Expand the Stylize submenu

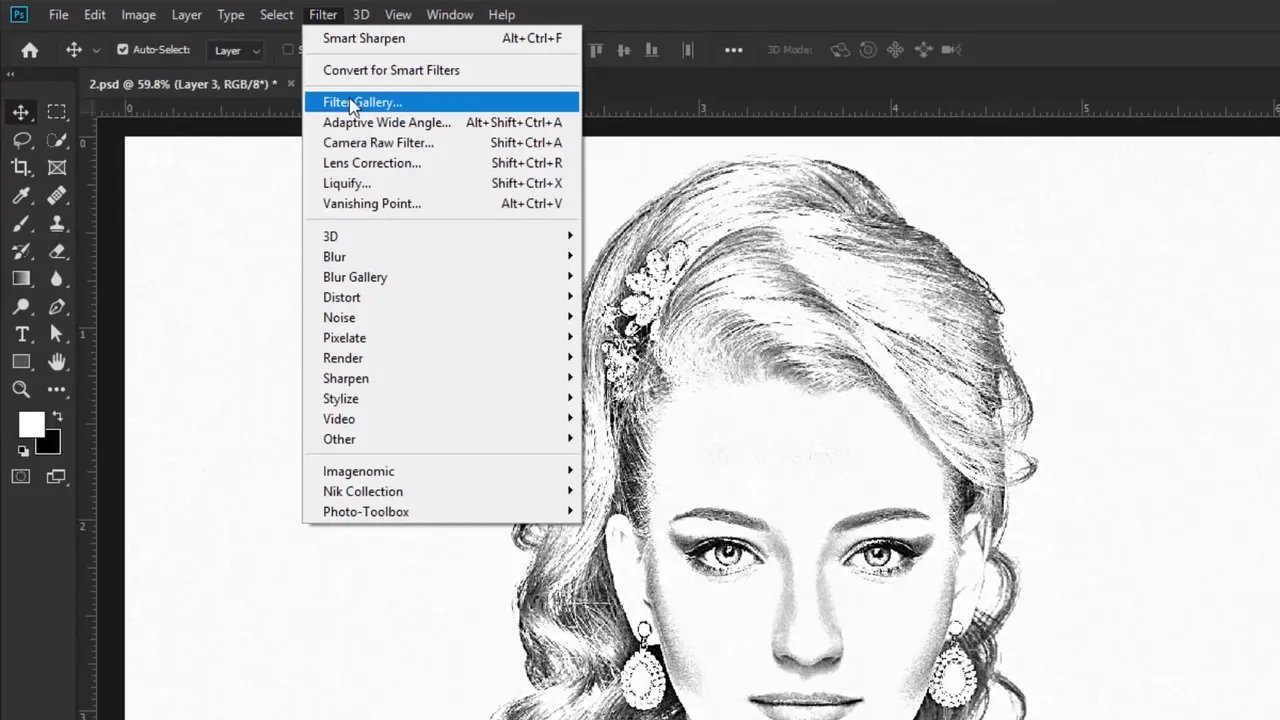(440, 398)
